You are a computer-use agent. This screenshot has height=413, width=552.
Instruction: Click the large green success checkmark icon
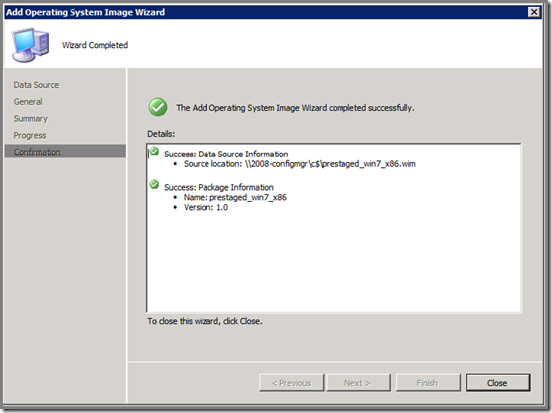(158, 107)
